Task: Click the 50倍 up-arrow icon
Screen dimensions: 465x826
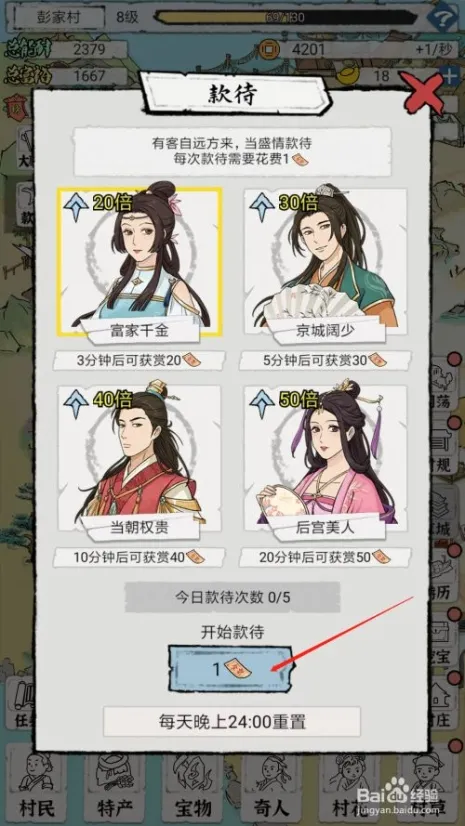Action: 263,404
